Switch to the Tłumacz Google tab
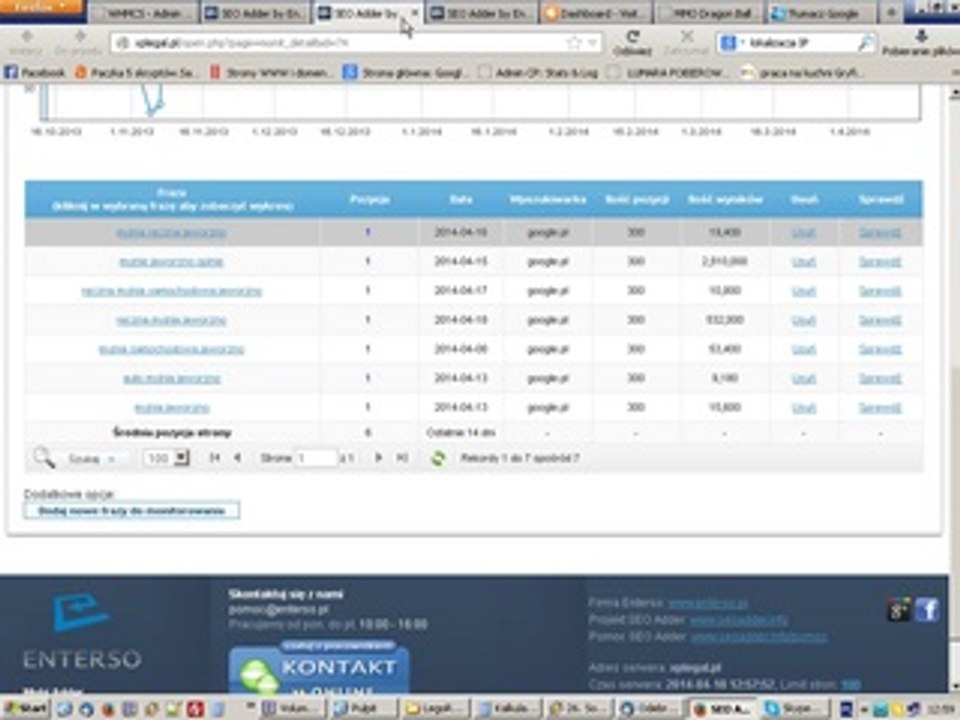Image resolution: width=960 pixels, height=720 pixels. [822, 13]
